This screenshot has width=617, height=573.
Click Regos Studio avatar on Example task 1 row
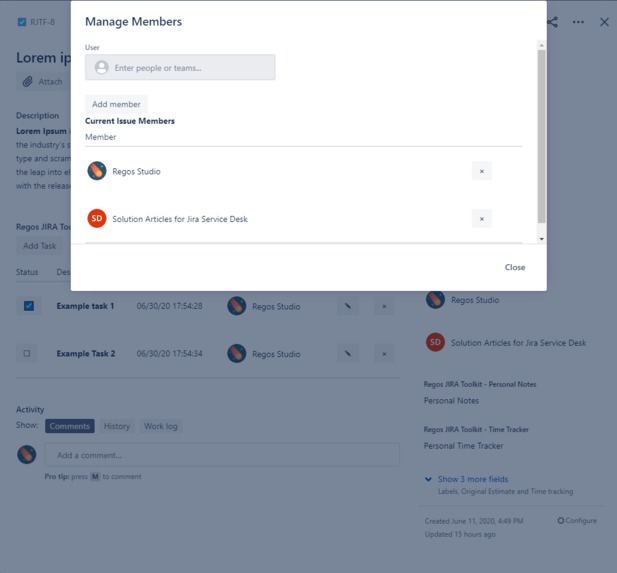pos(237,306)
